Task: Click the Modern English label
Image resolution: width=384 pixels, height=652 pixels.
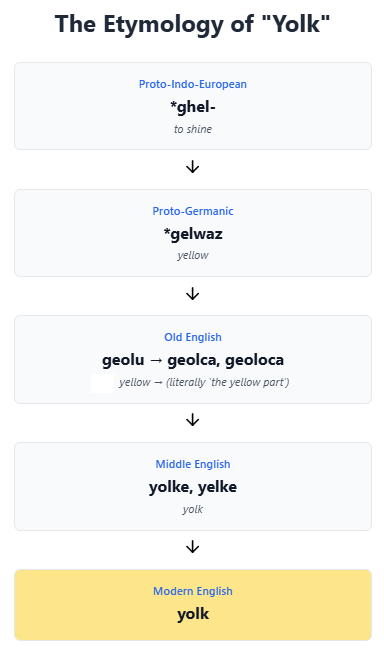Action: tap(193, 591)
